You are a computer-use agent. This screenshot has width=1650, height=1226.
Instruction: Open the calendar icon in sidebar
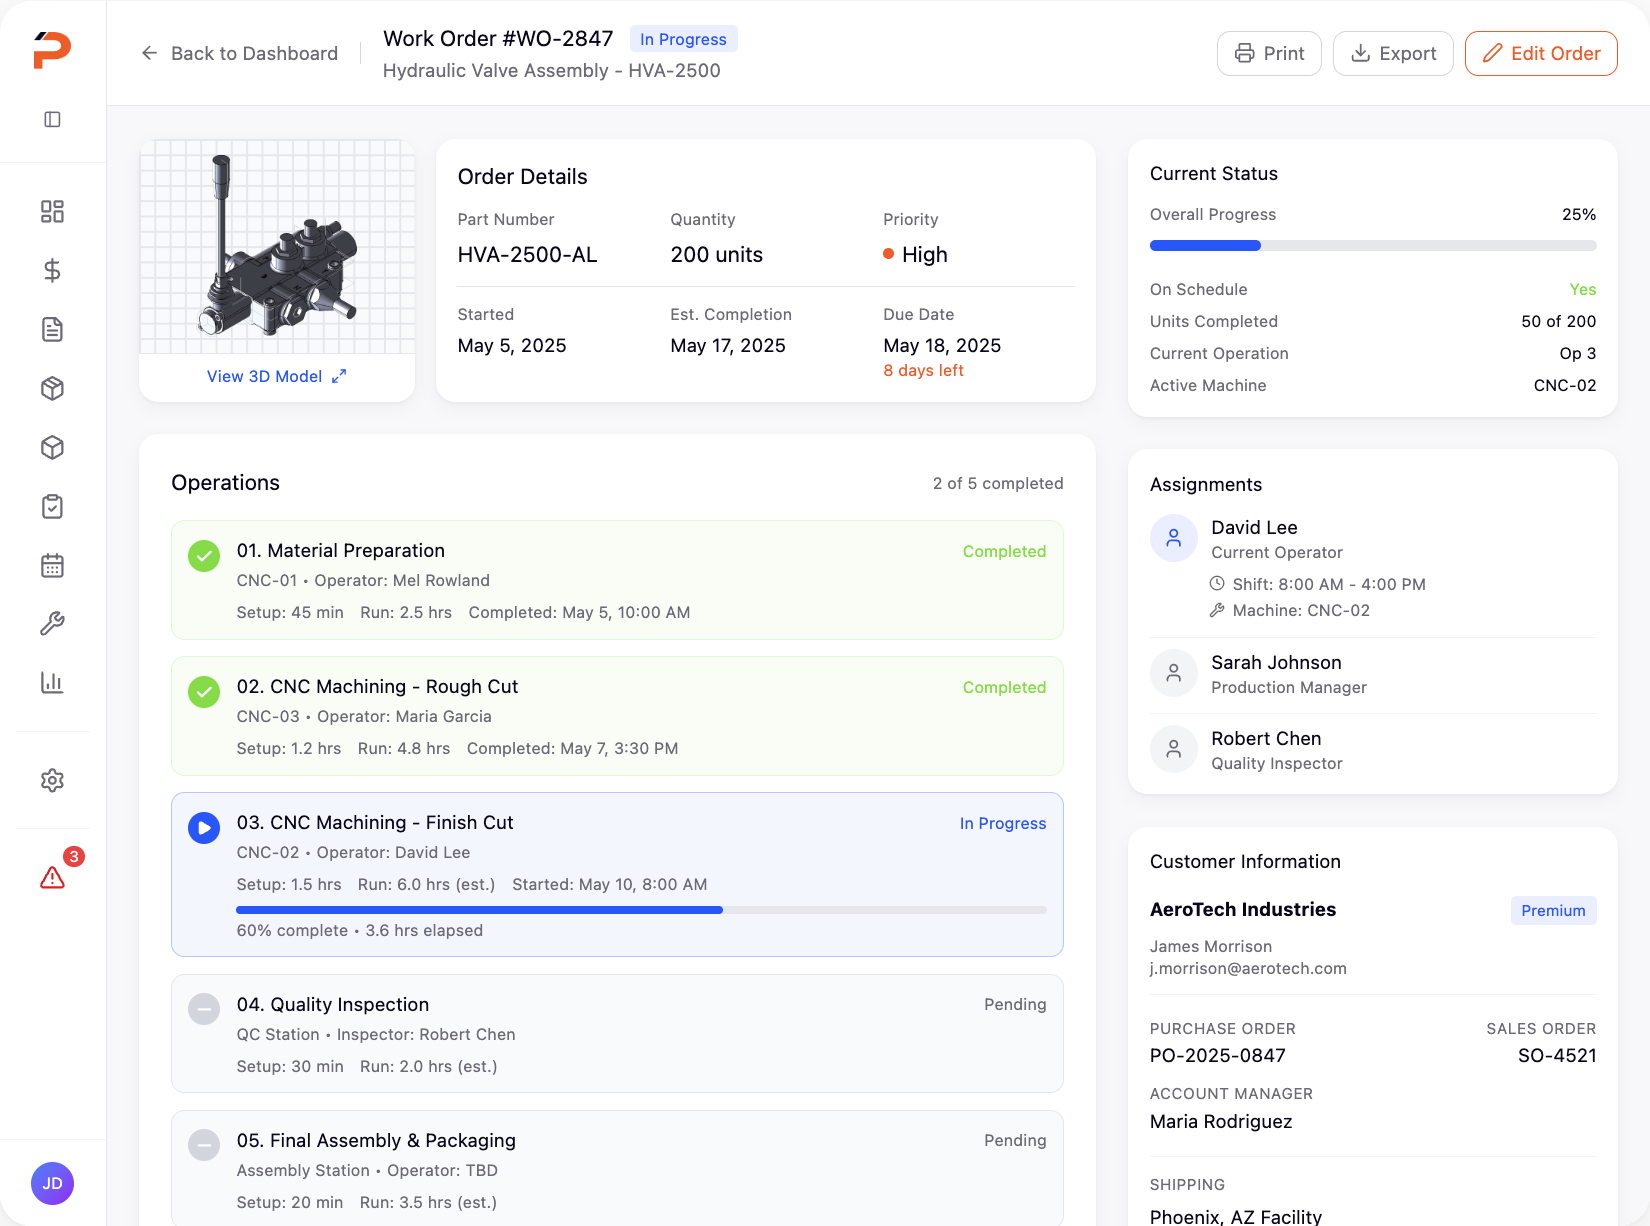[53, 565]
